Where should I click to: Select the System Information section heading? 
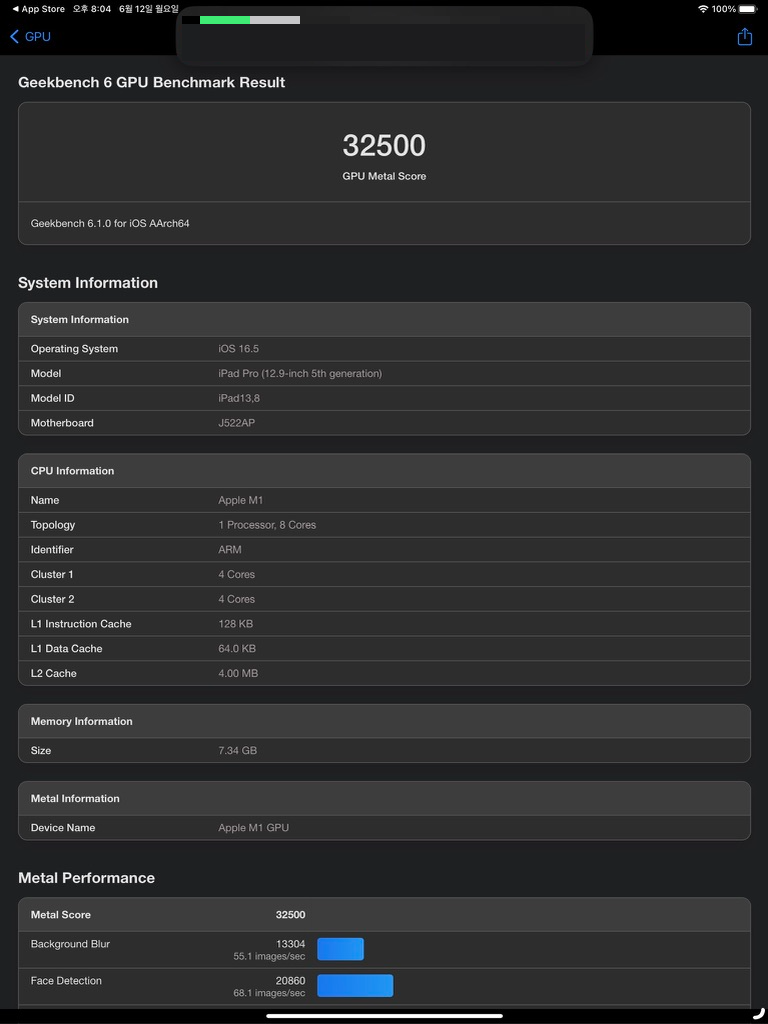click(x=88, y=283)
